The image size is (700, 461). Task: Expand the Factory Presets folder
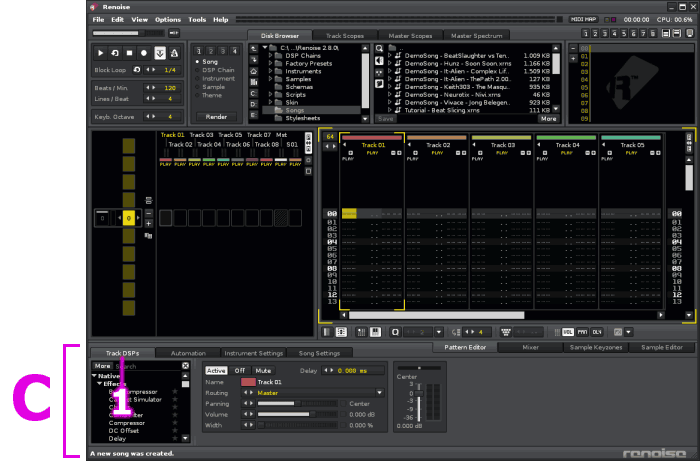(270, 63)
